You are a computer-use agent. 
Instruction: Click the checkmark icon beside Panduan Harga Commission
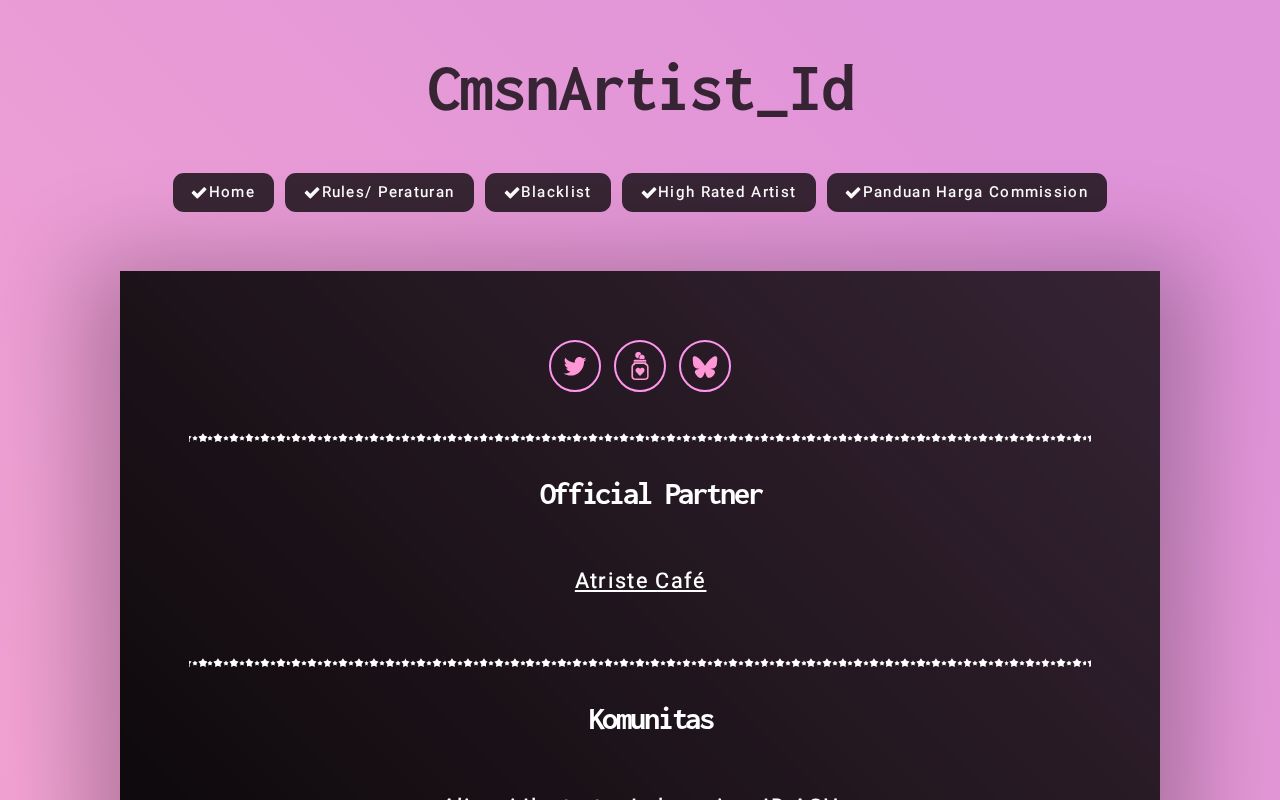pyautogui.click(x=854, y=192)
